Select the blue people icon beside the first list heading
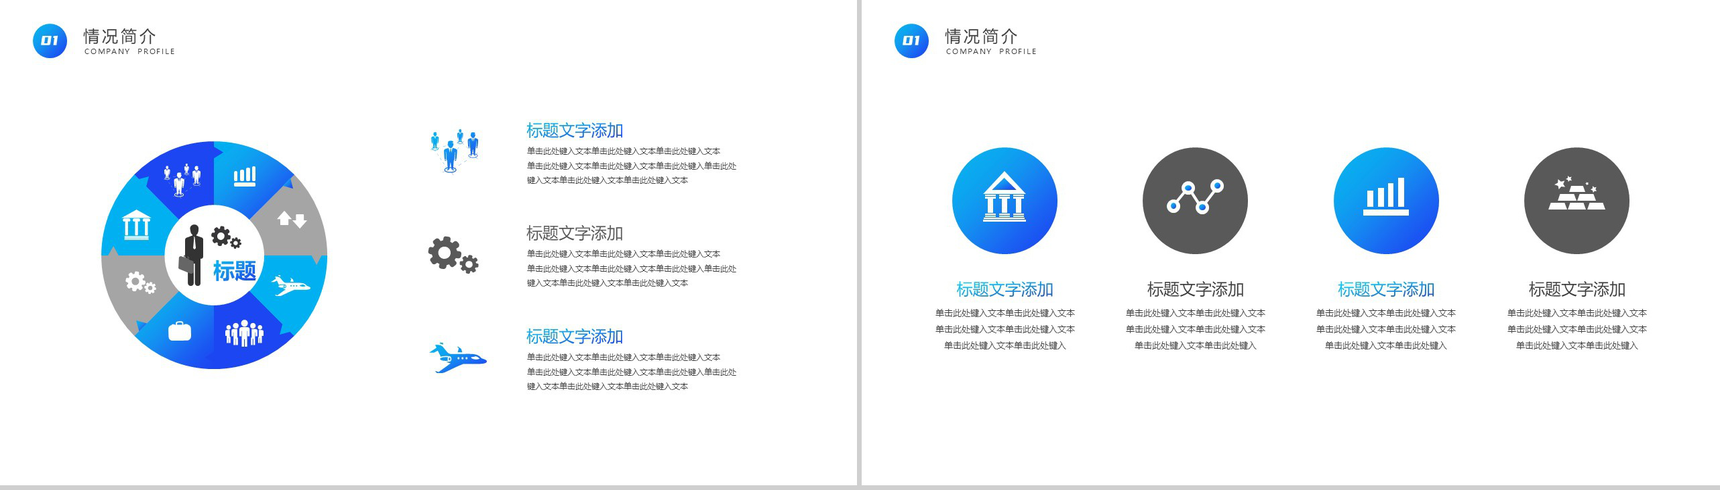This screenshot has width=1720, height=490. [x=454, y=151]
